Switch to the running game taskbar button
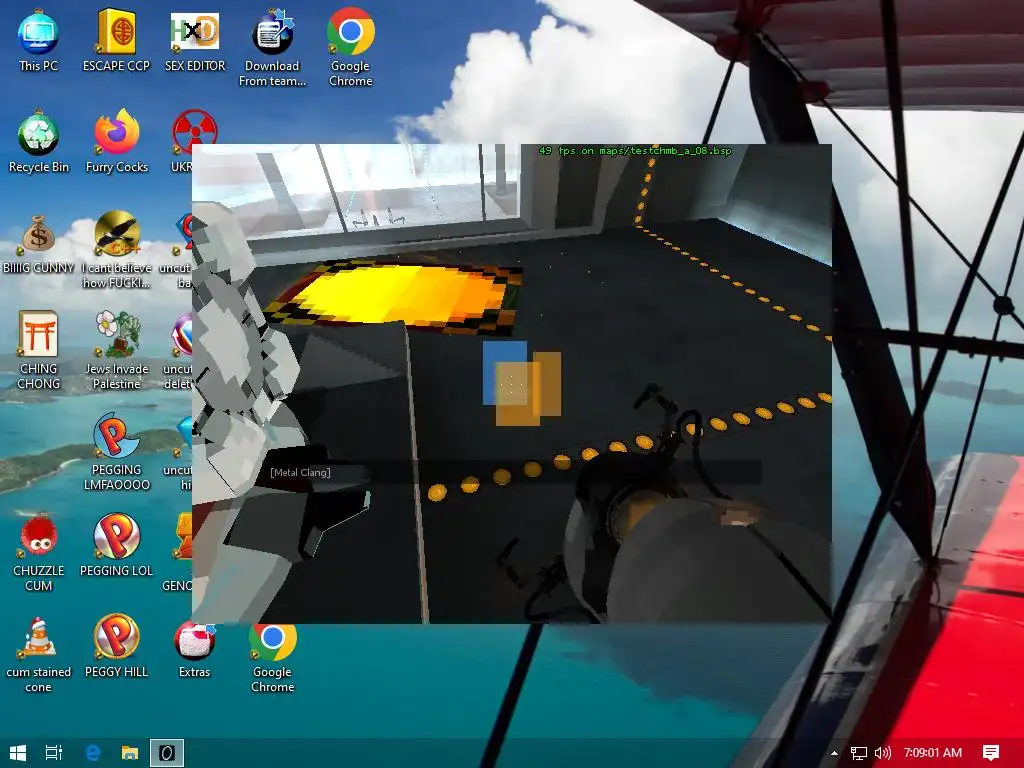1024x768 pixels. coord(167,753)
